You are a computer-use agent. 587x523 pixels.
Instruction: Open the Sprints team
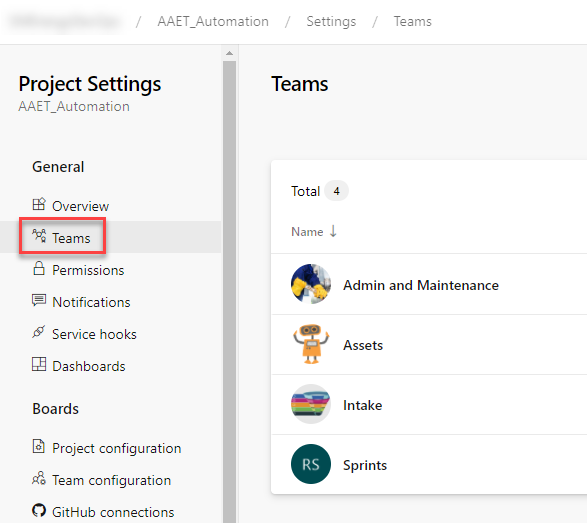365,465
